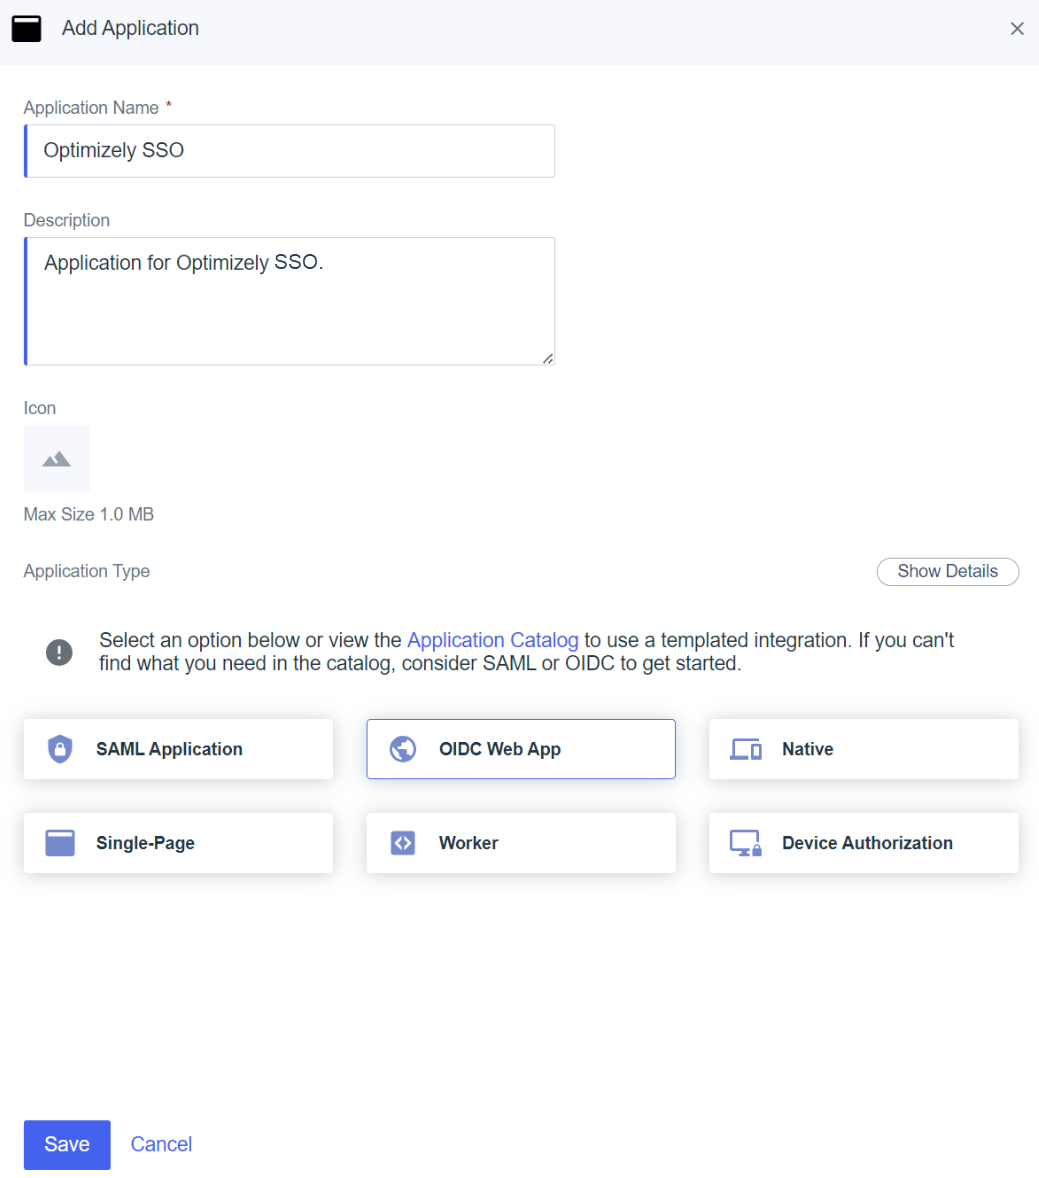Save the new application
Screen dimensions: 1039x1178
click(67, 1144)
